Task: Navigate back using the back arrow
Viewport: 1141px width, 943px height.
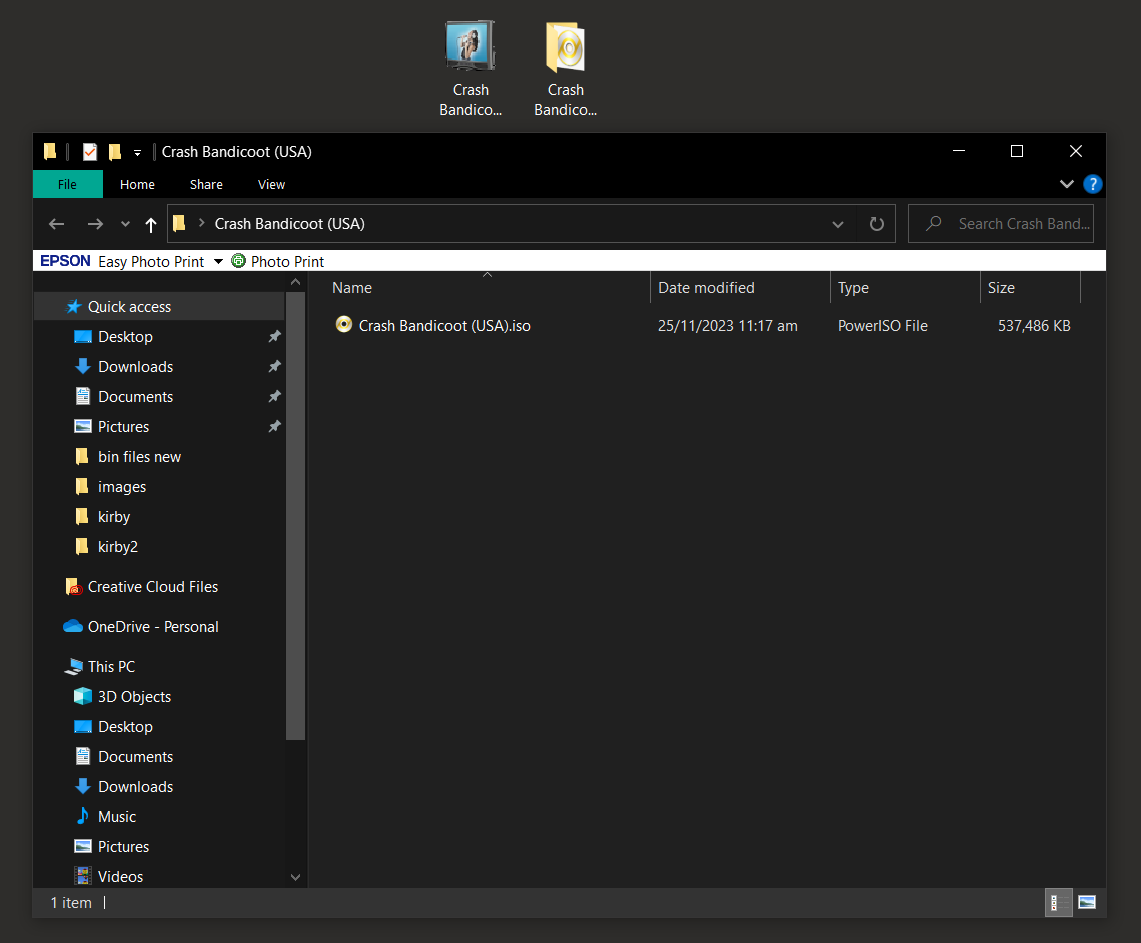Action: (x=56, y=223)
